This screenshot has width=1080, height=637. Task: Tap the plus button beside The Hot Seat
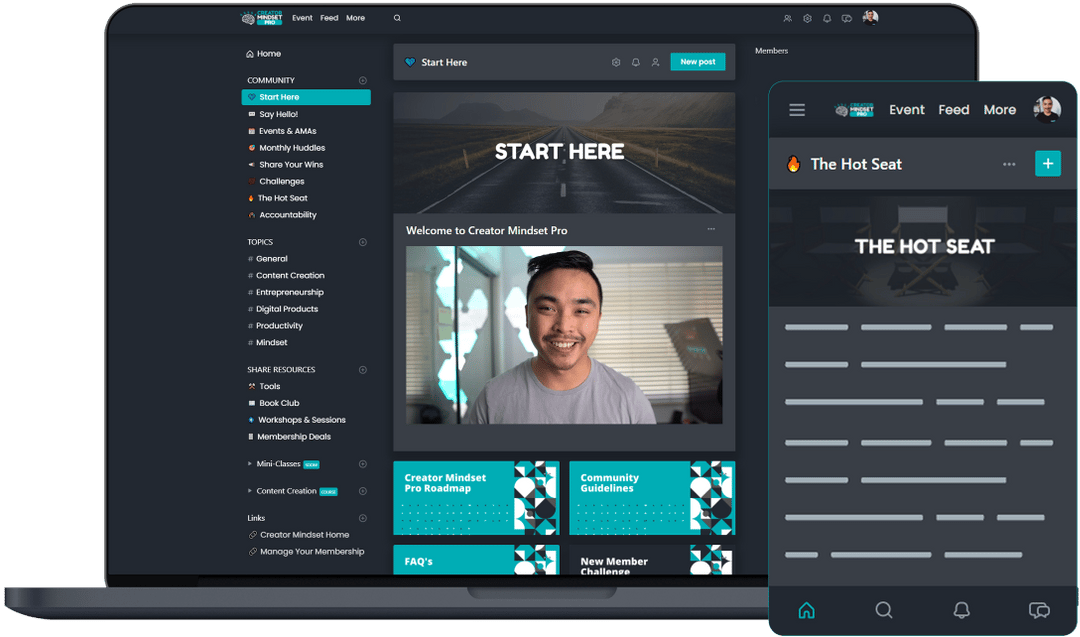pos(1047,164)
